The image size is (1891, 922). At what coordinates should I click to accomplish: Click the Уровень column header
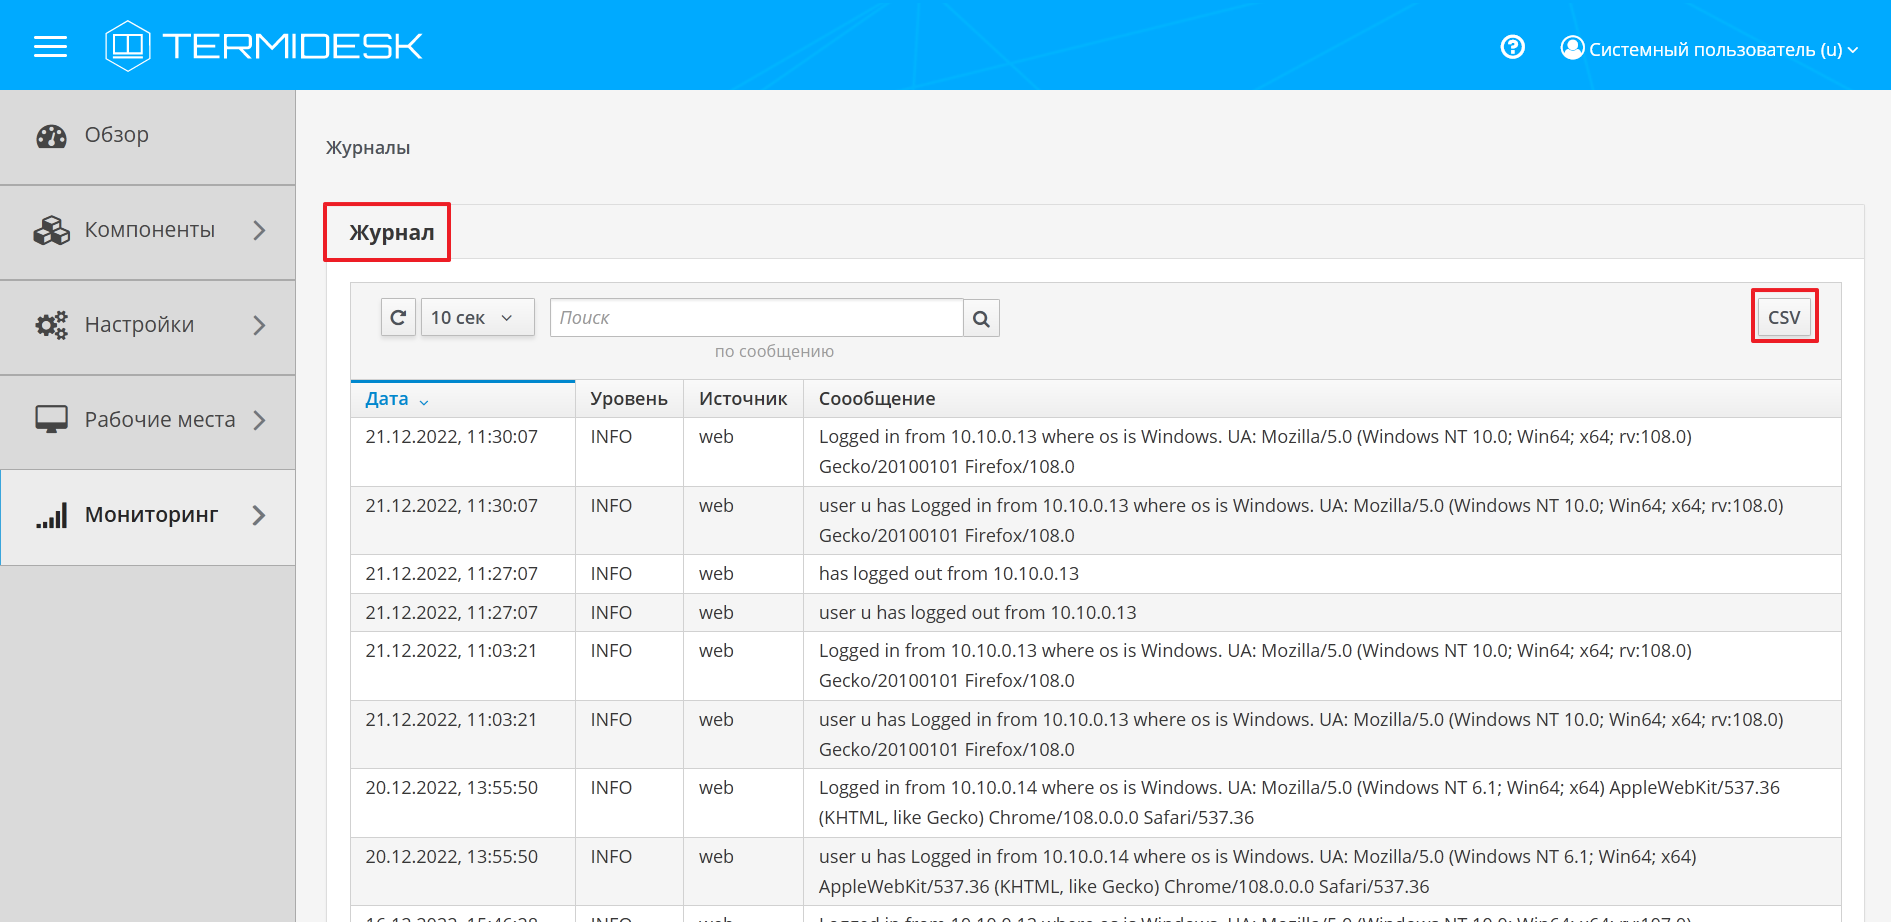tap(628, 399)
